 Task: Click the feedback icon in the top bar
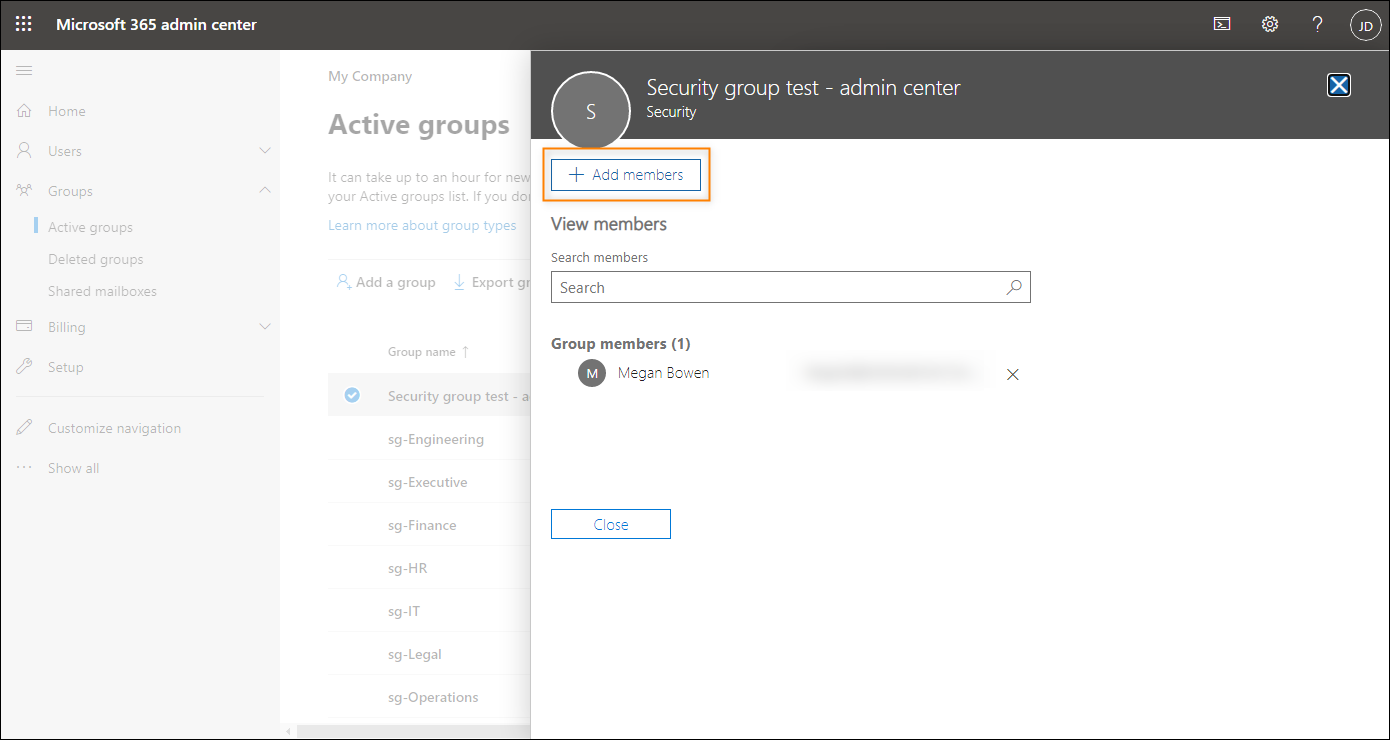tap(1221, 23)
